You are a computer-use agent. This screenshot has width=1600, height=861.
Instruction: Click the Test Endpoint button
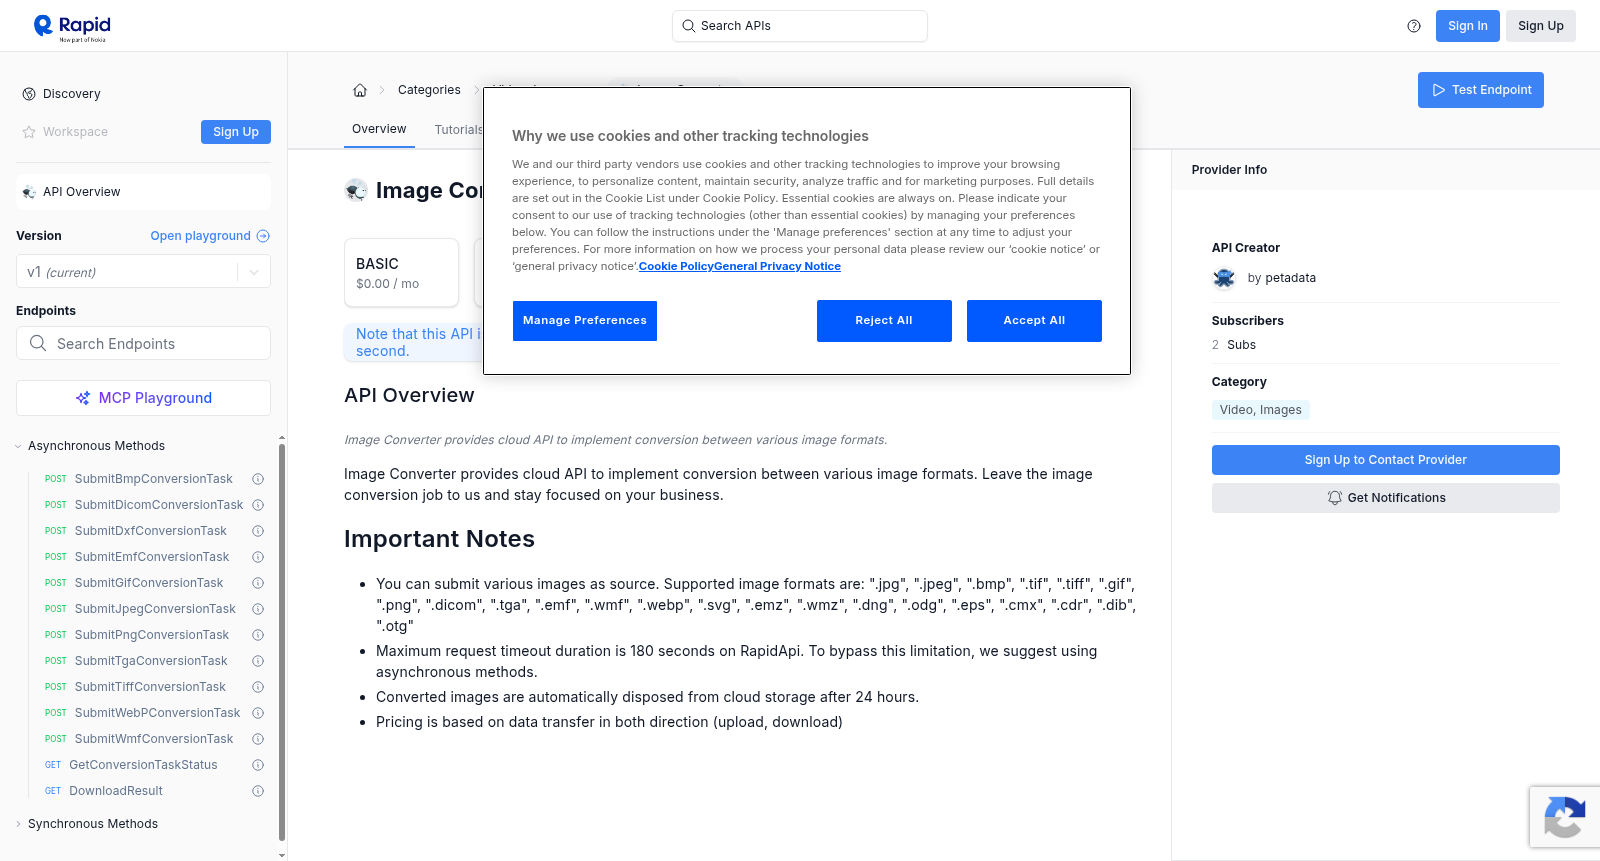1481,90
